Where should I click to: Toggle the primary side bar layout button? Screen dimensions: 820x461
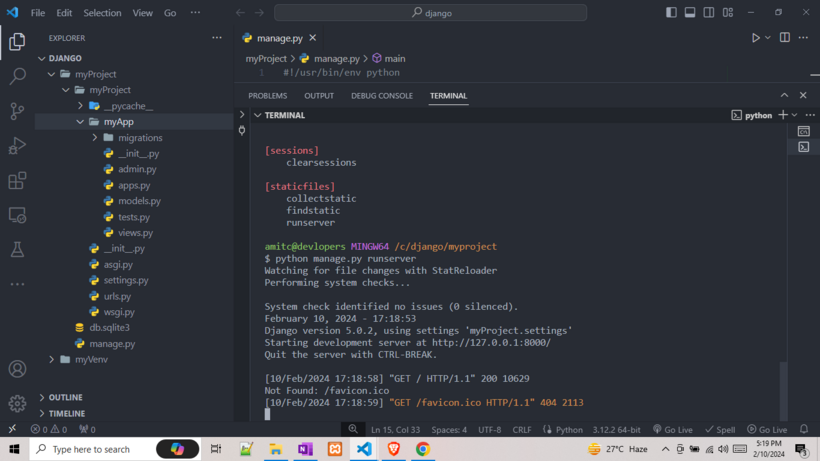tap(671, 13)
